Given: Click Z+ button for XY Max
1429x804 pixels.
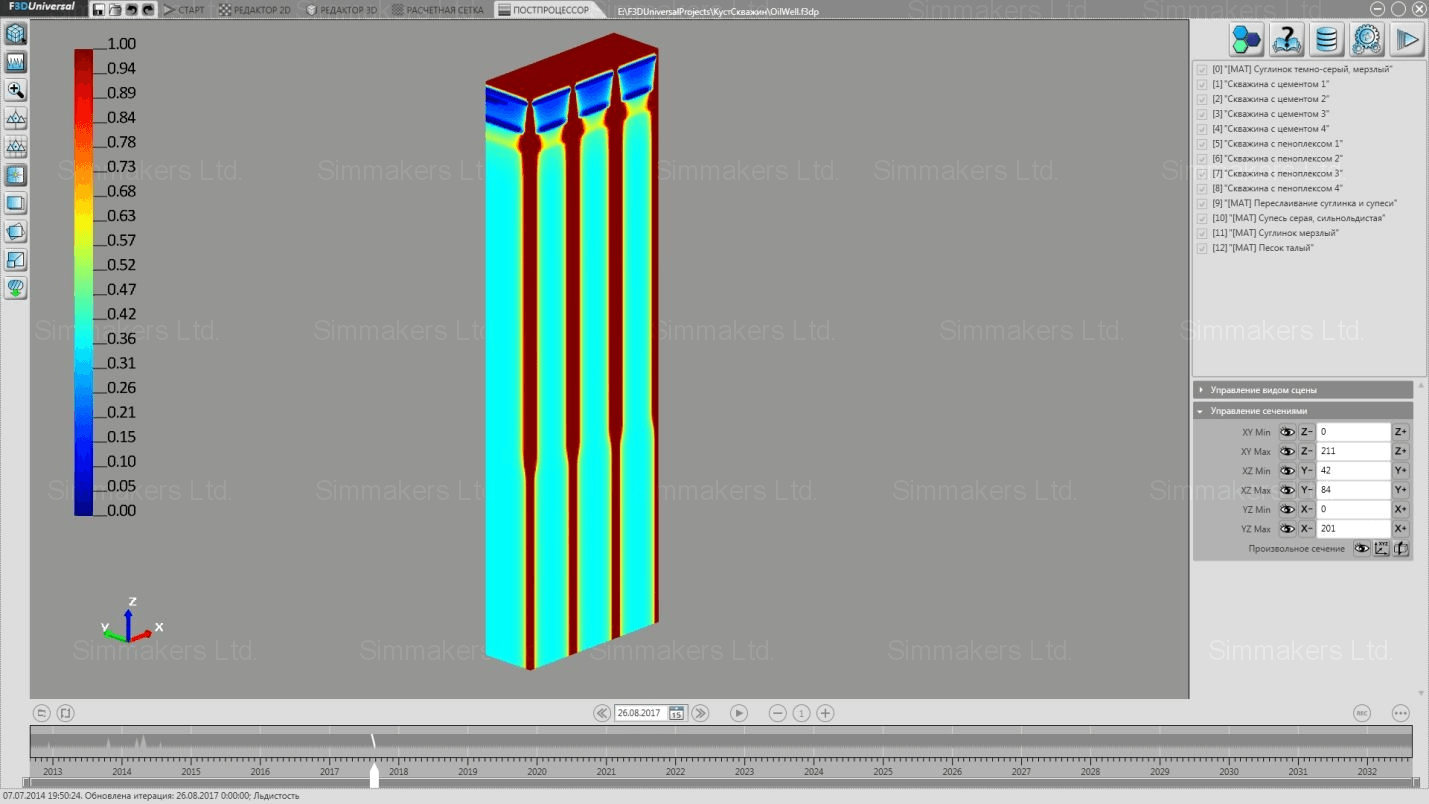Looking at the screenshot, I should click(1401, 452).
